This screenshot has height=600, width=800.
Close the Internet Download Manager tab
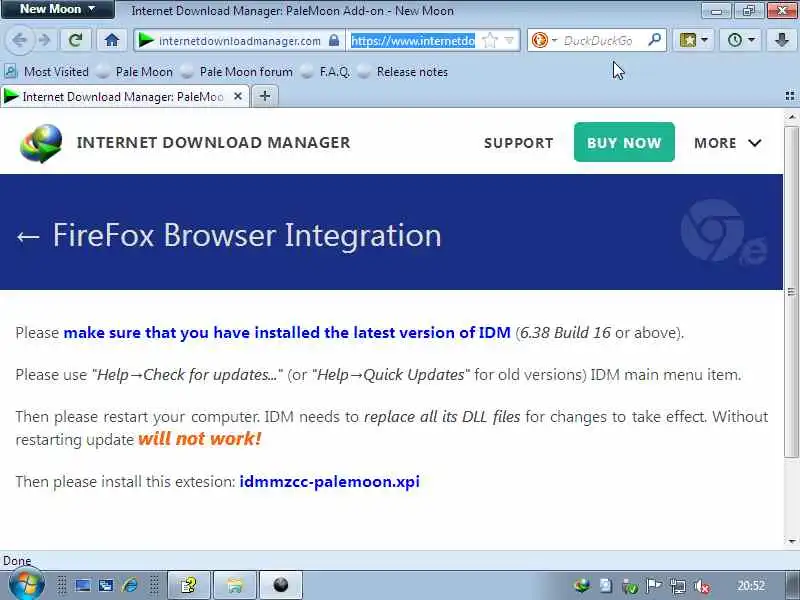point(237,96)
